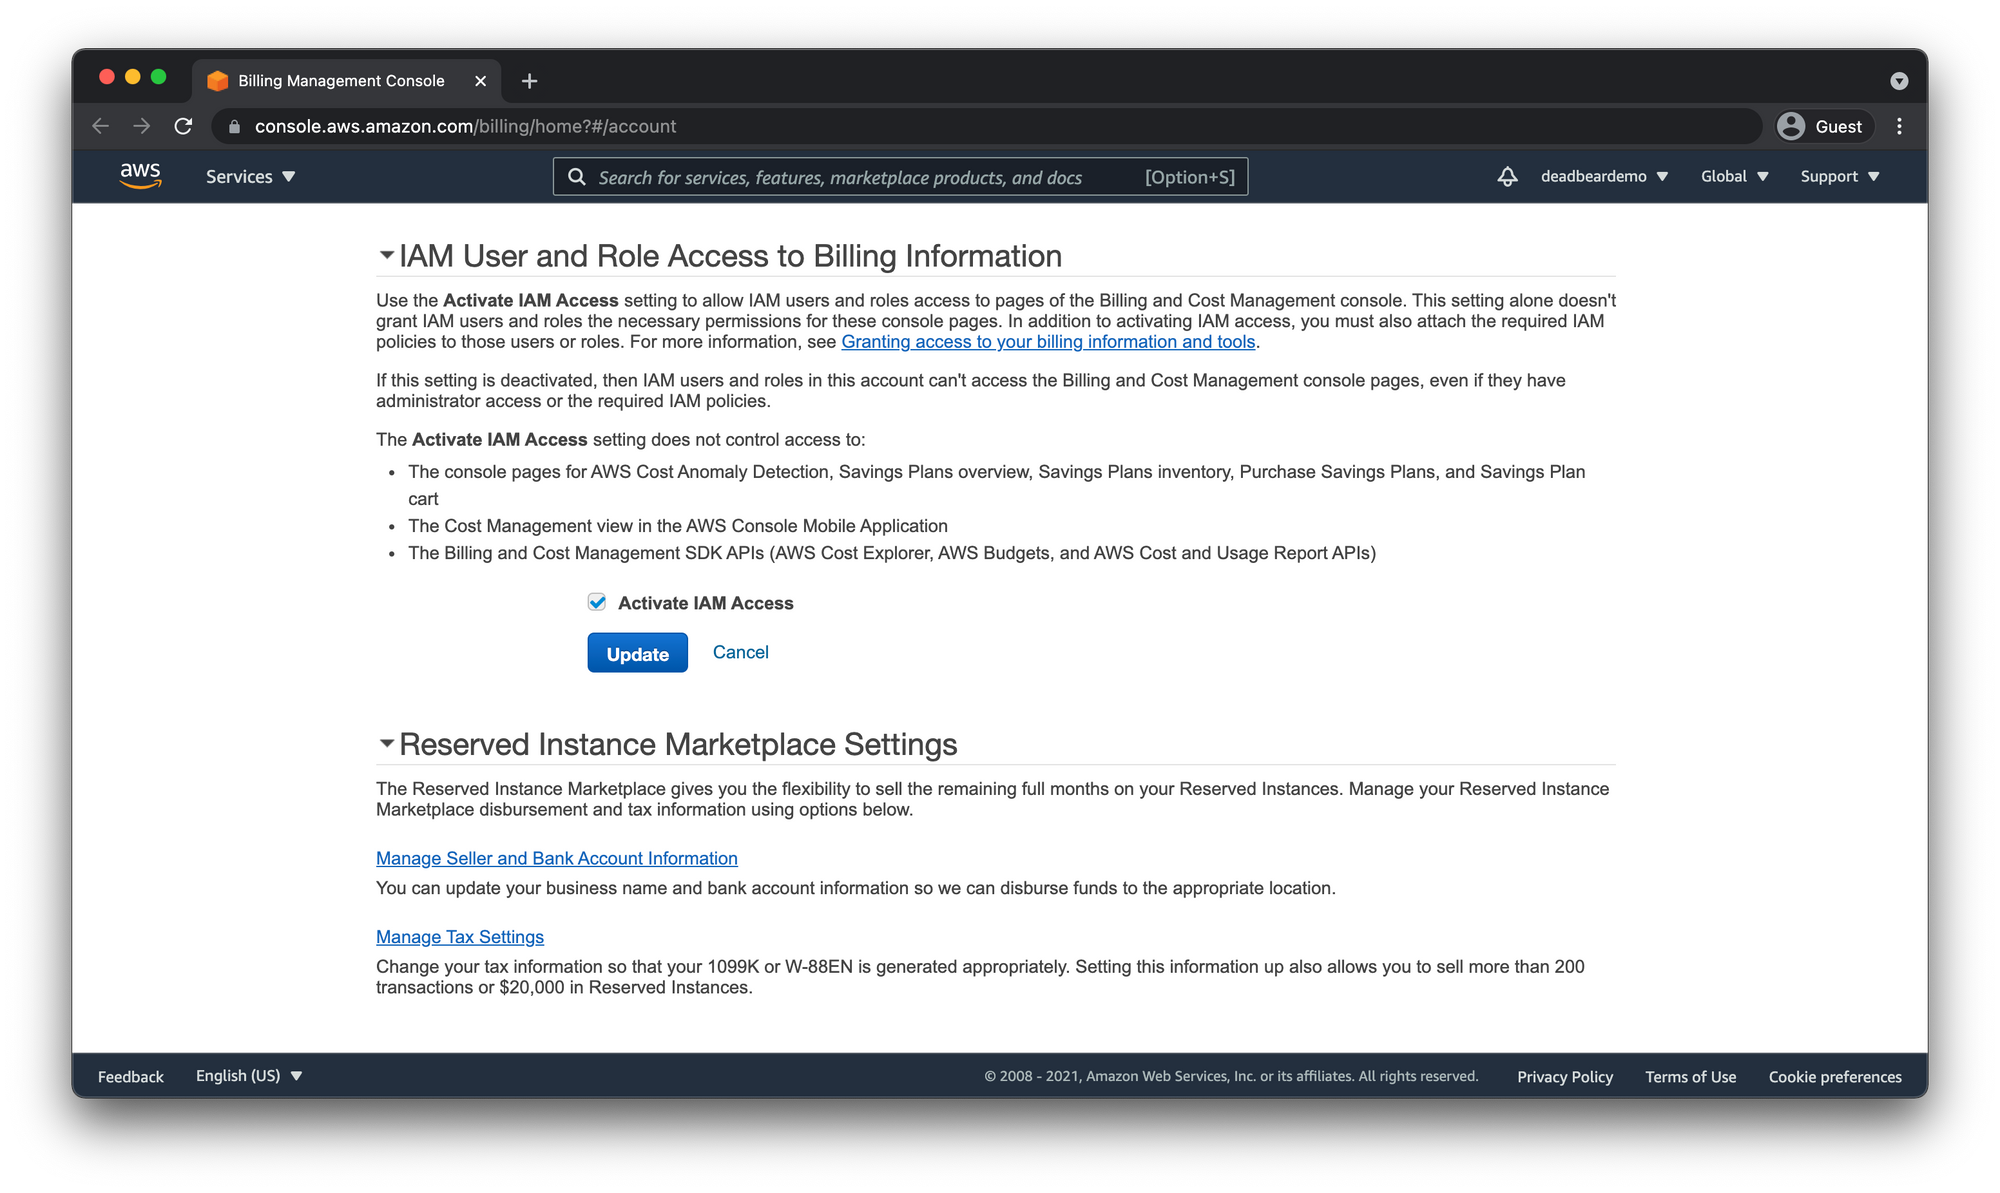Screen dimensions: 2000x1193
Task: Collapse Reserved Instance Marketplace Settings section
Action: (386, 744)
